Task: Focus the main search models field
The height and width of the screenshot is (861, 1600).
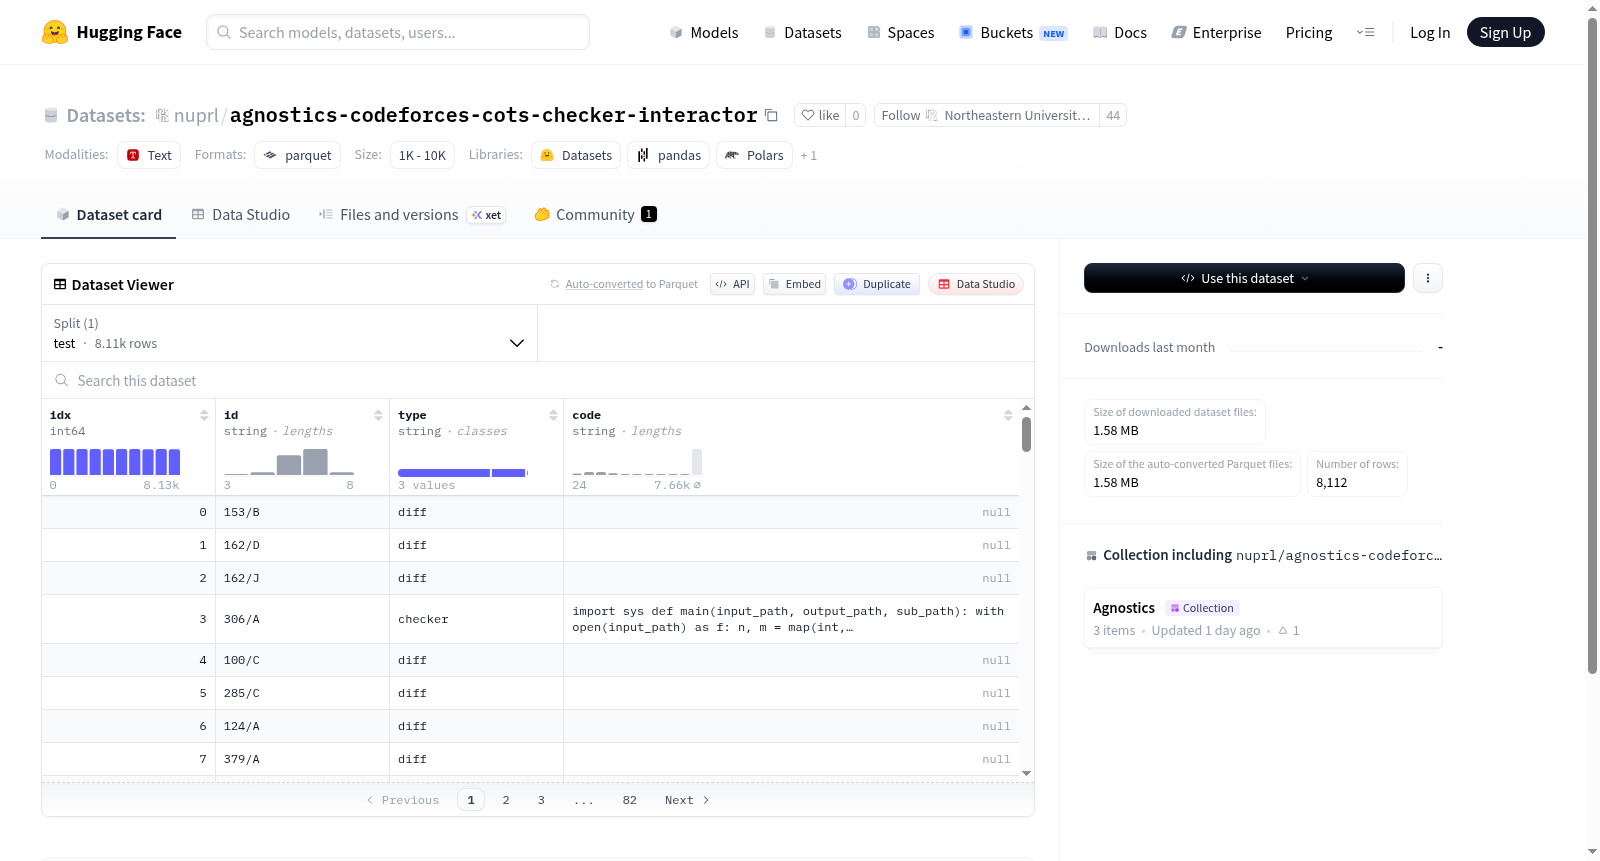Action: point(398,32)
